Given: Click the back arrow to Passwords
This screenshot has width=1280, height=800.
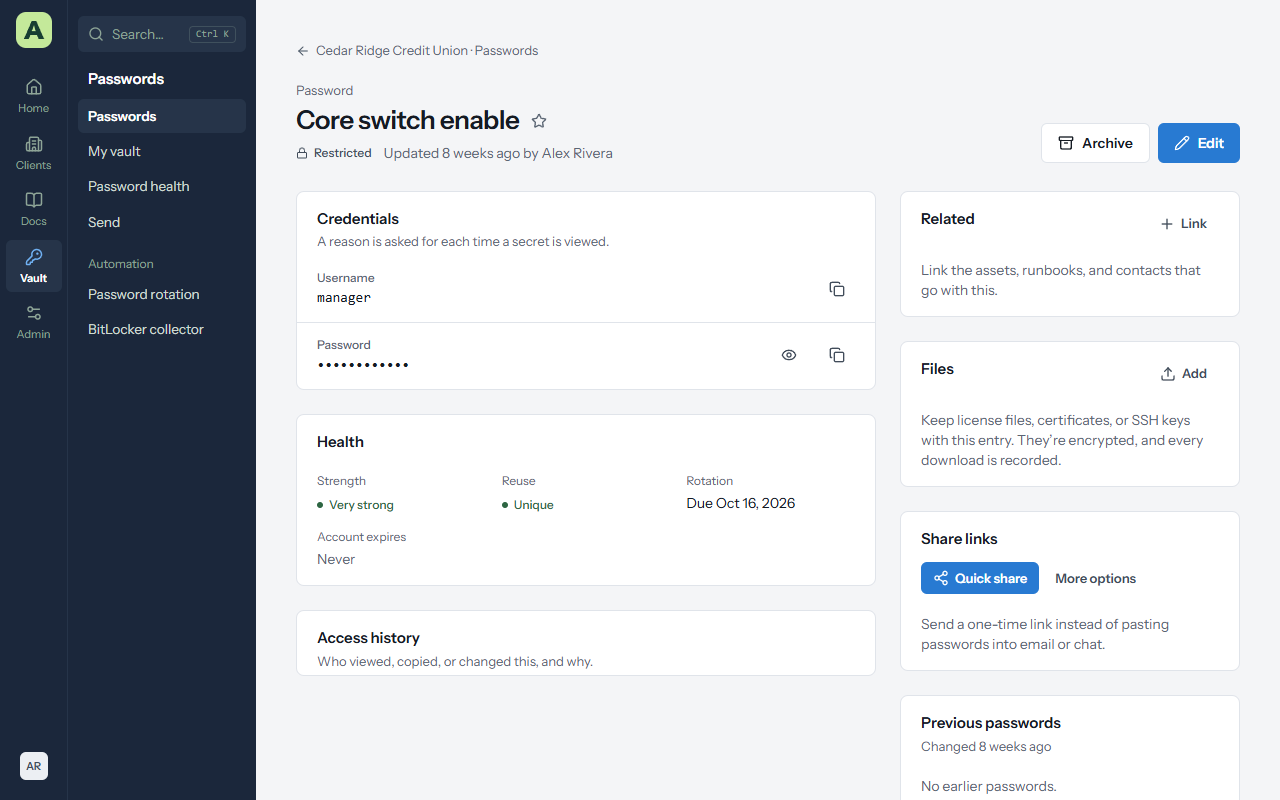Looking at the screenshot, I should coord(303,51).
